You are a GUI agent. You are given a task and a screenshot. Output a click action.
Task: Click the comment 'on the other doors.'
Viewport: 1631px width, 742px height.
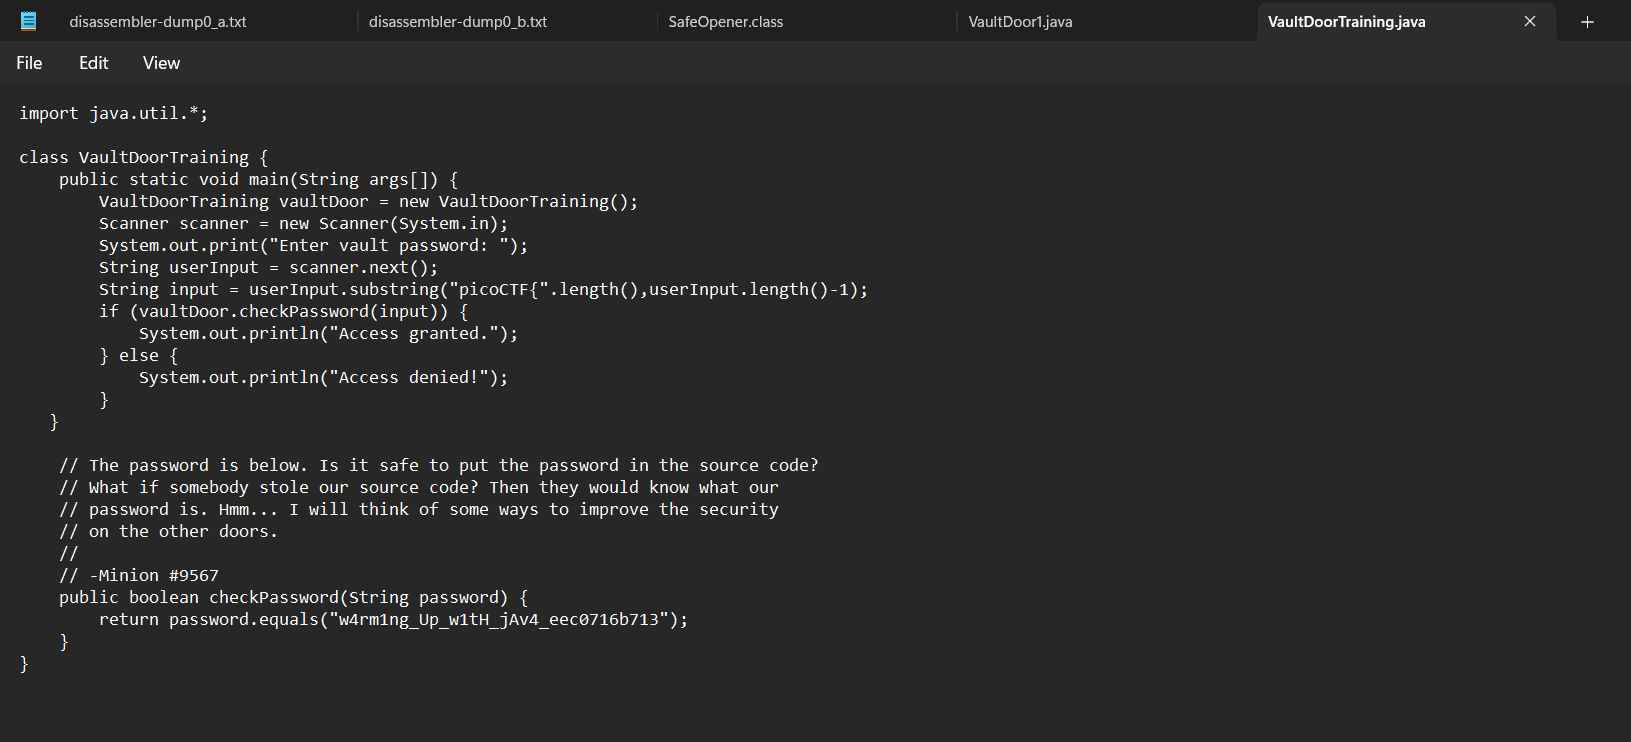(168, 531)
